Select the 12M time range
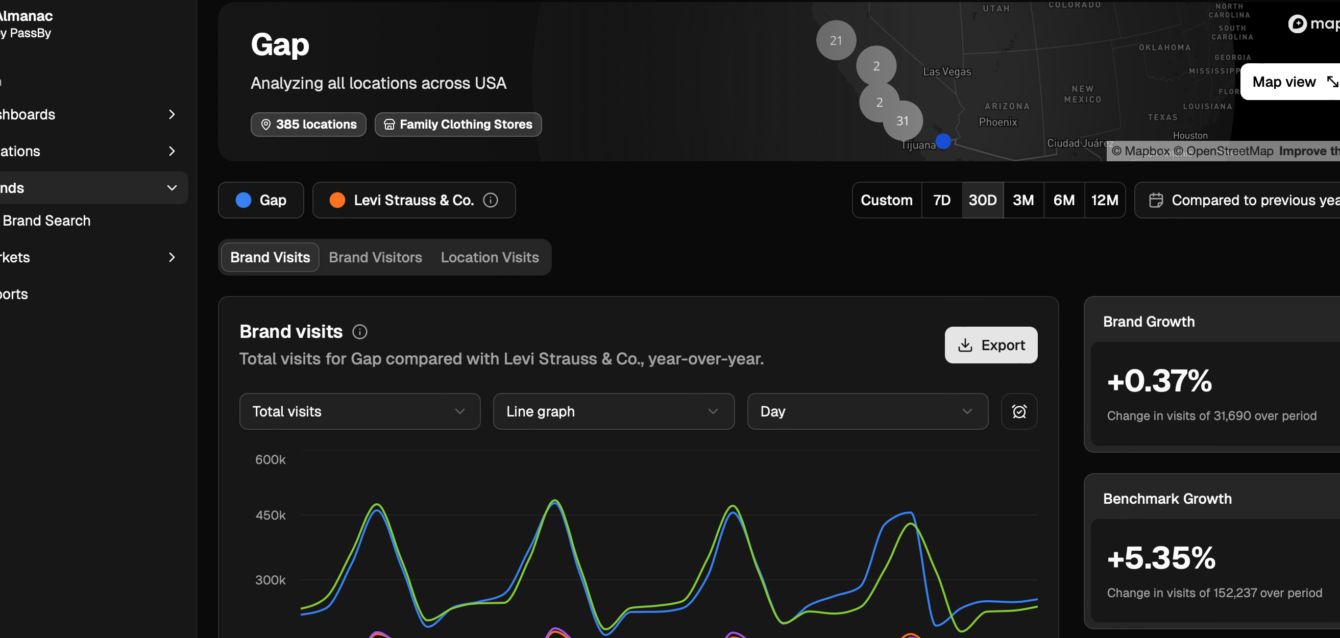Screen dimensions: 1340x638 pyautogui.click(x=1105, y=200)
